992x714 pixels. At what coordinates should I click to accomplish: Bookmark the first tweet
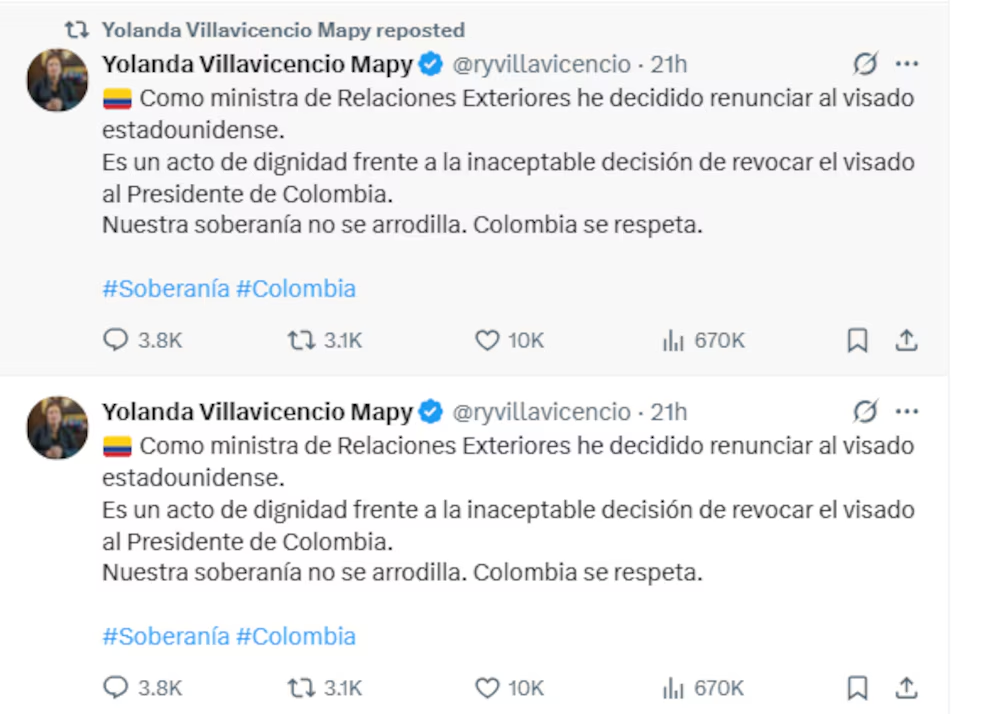point(857,341)
